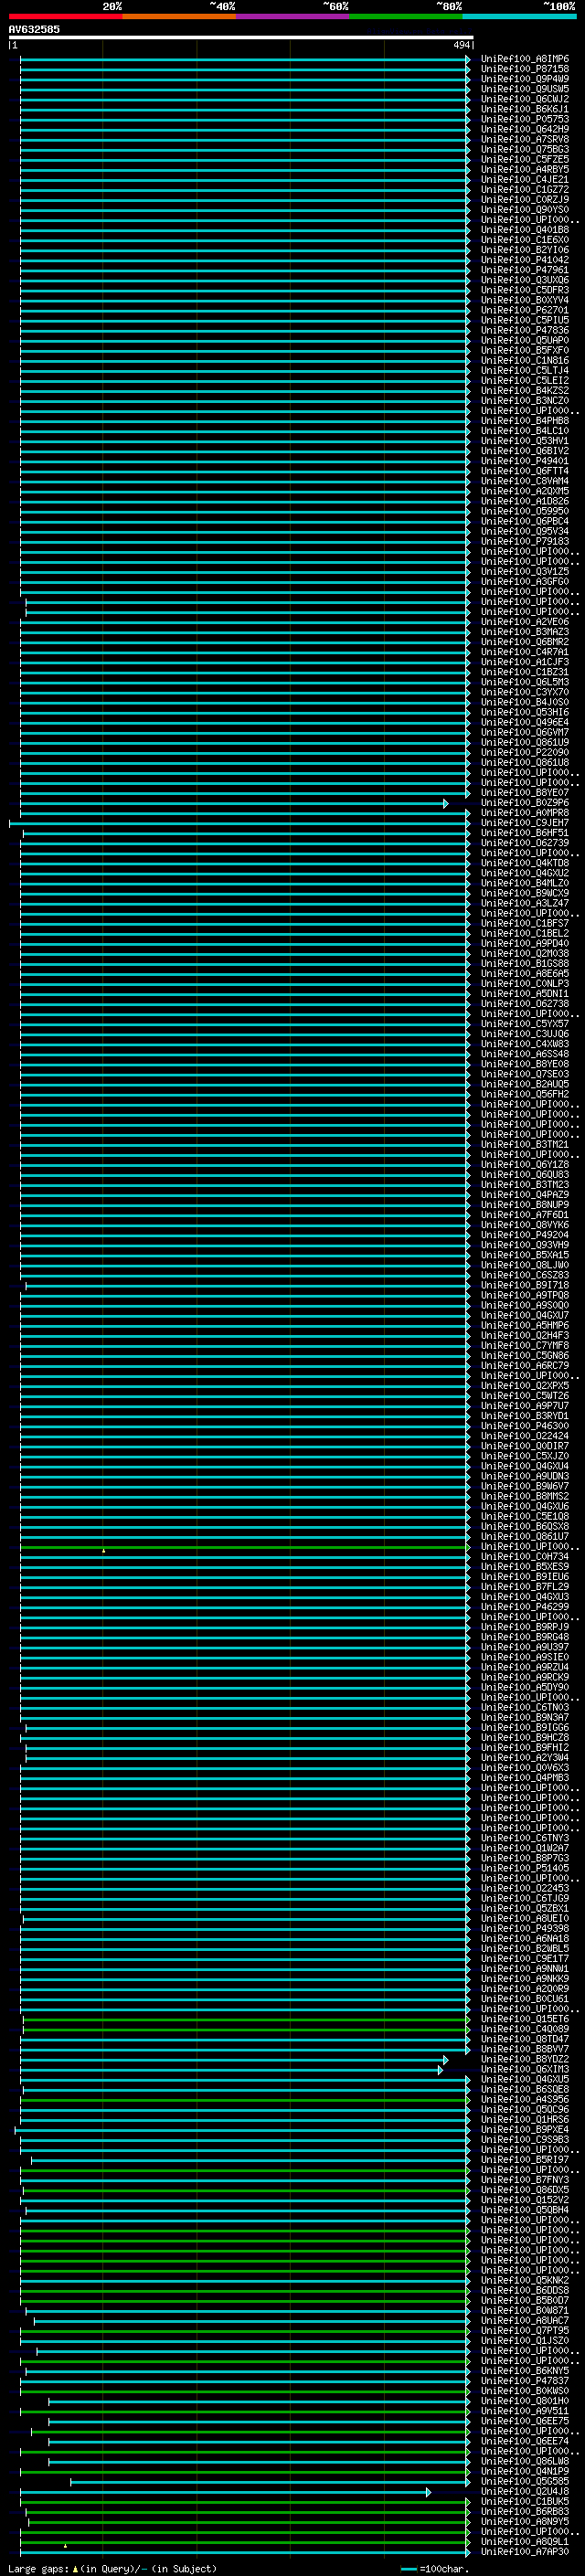The width and height of the screenshot is (585, 2576).
Task: Select the UniRef100_B3NCZ0 label
Action: coord(524,401)
